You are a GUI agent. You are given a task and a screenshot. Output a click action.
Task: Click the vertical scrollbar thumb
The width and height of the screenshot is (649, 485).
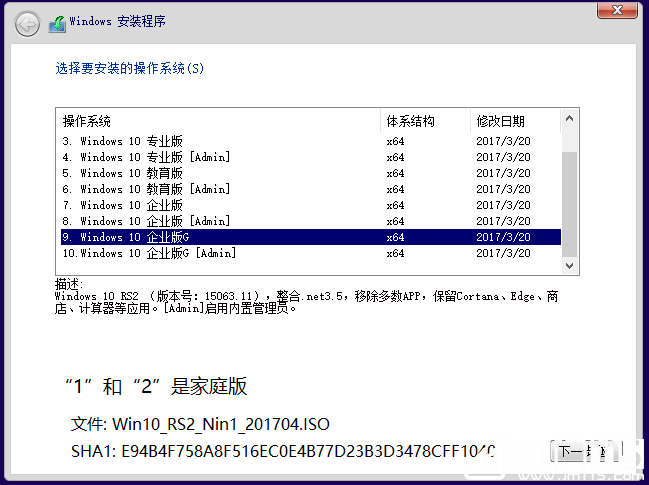point(570,204)
